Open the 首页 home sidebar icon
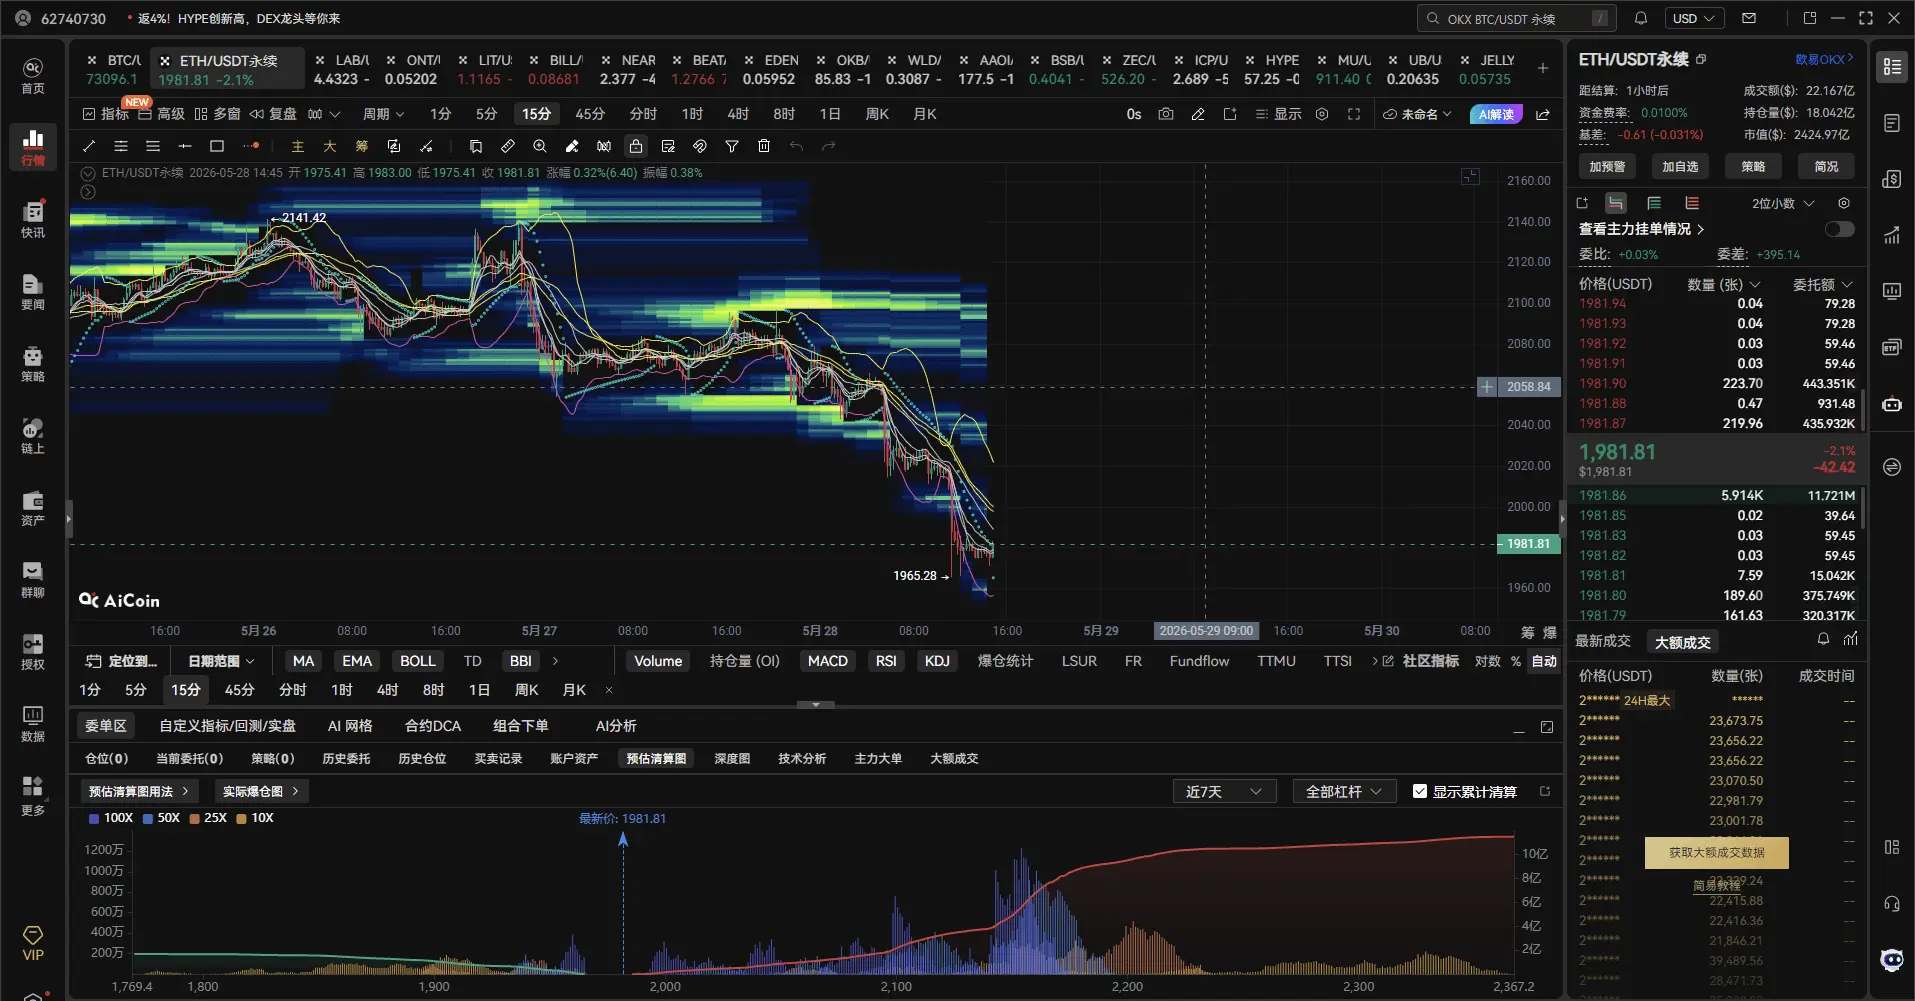 [x=33, y=75]
